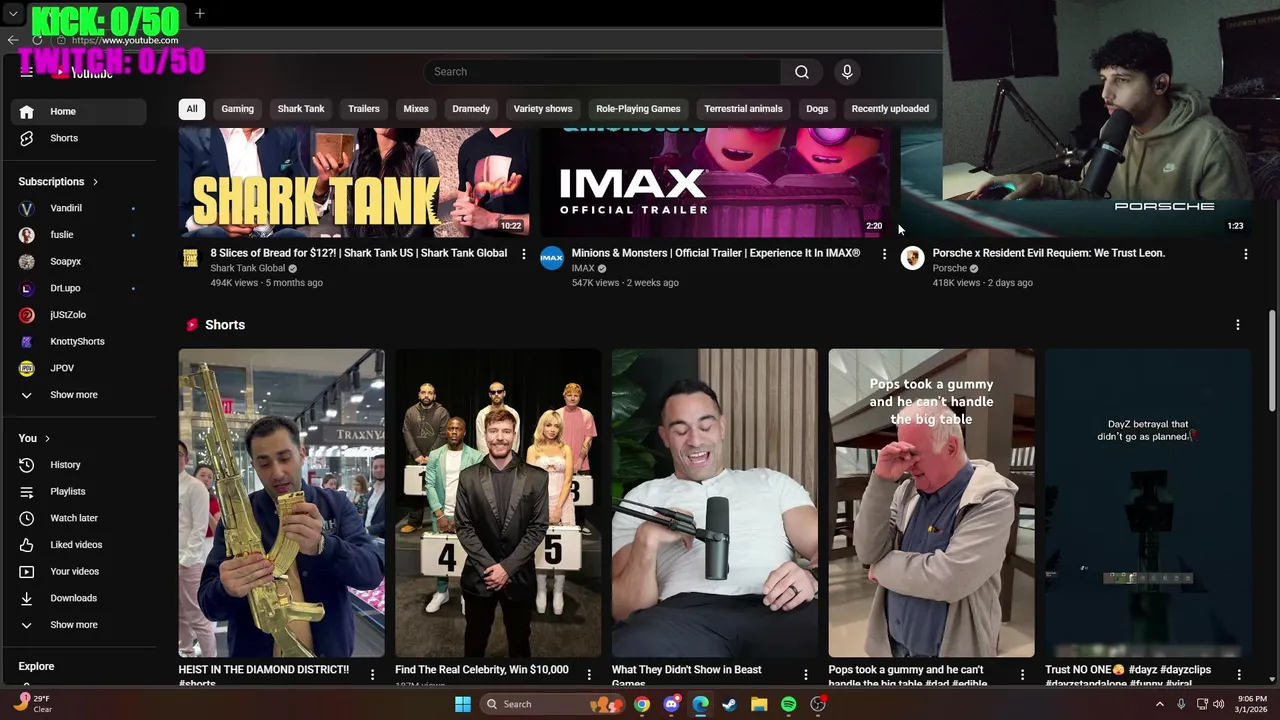This screenshot has width=1280, height=720.
Task: Select the All filter chip
Action: [192, 109]
